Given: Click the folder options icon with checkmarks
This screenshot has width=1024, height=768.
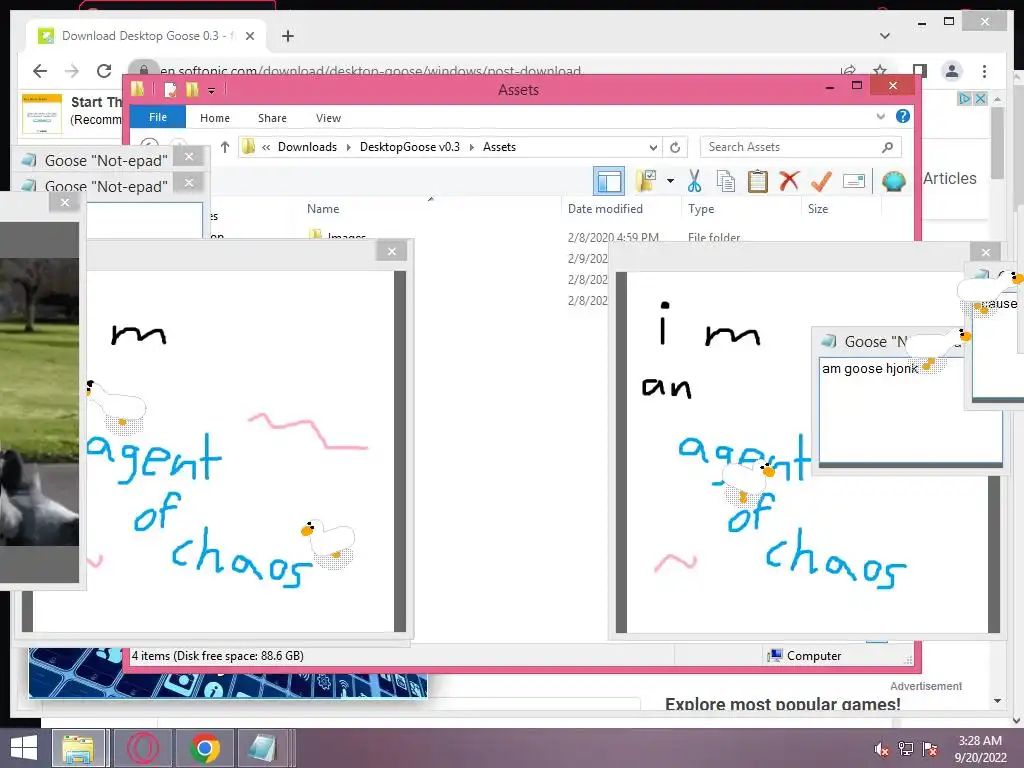Looking at the screenshot, I should click(646, 181).
